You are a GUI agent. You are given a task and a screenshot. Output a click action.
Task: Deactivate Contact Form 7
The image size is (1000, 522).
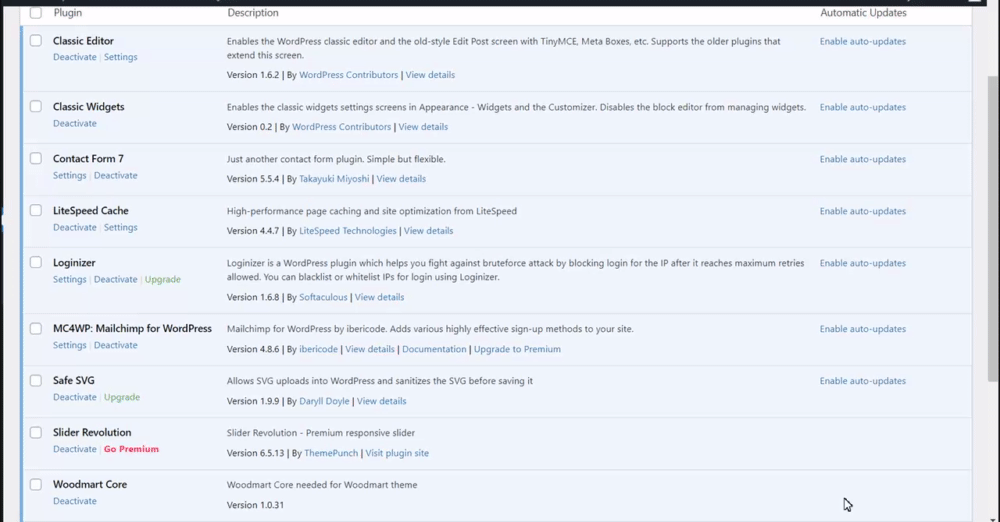coord(115,175)
